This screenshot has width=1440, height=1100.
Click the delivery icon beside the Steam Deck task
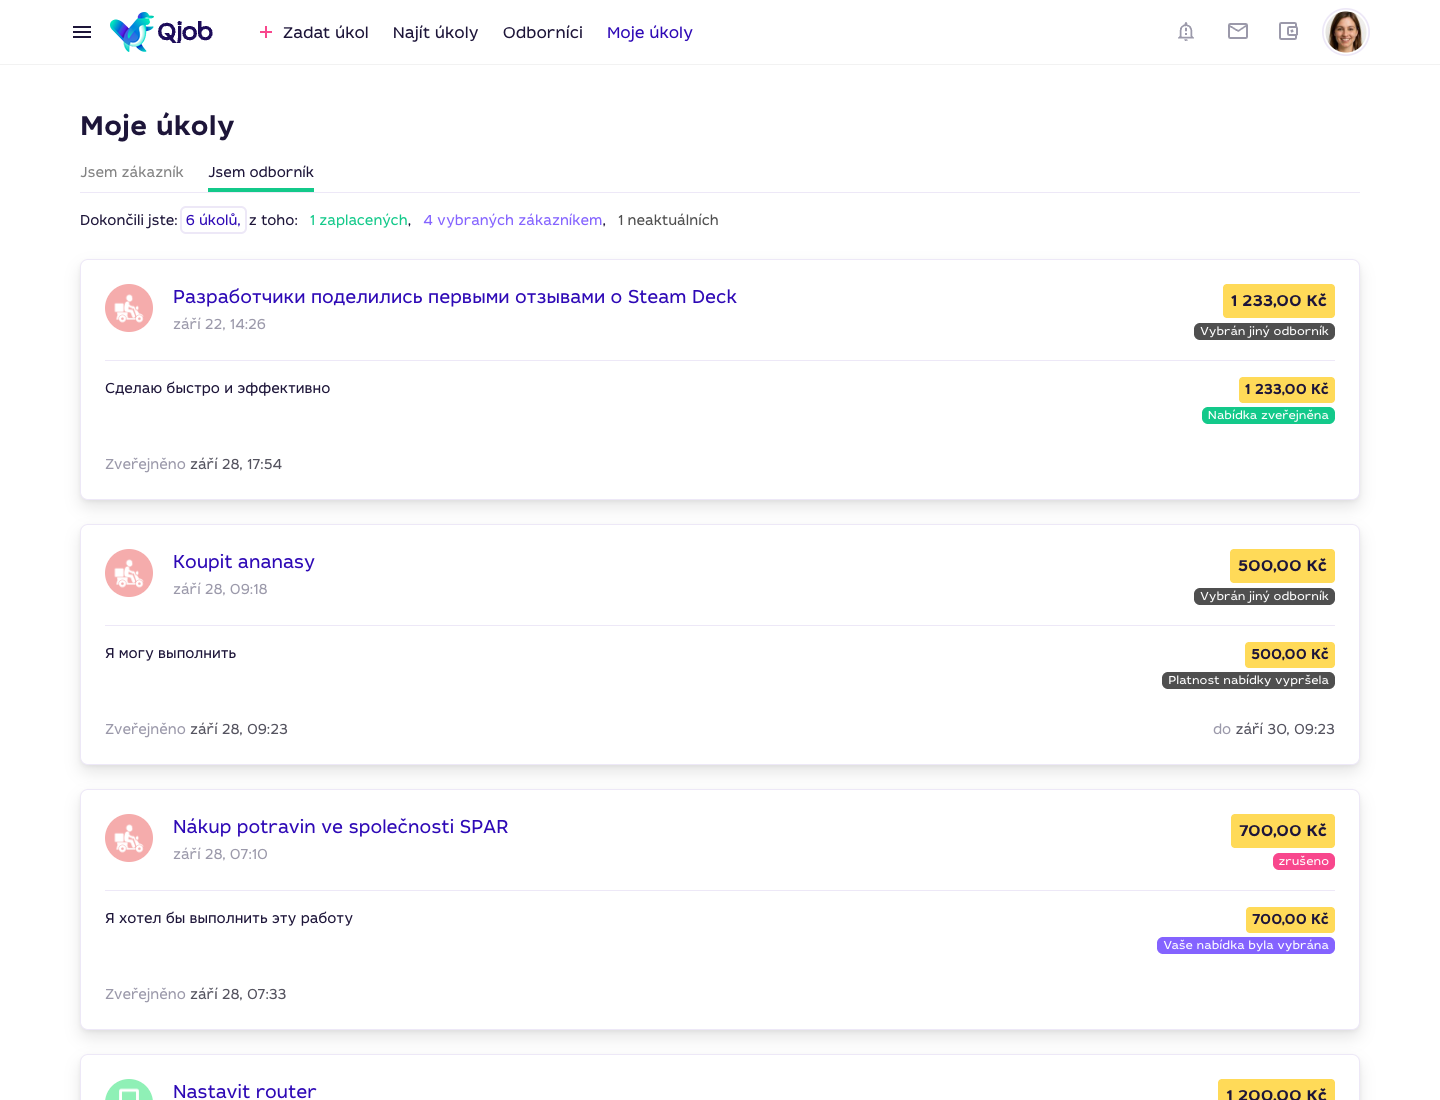(x=129, y=308)
